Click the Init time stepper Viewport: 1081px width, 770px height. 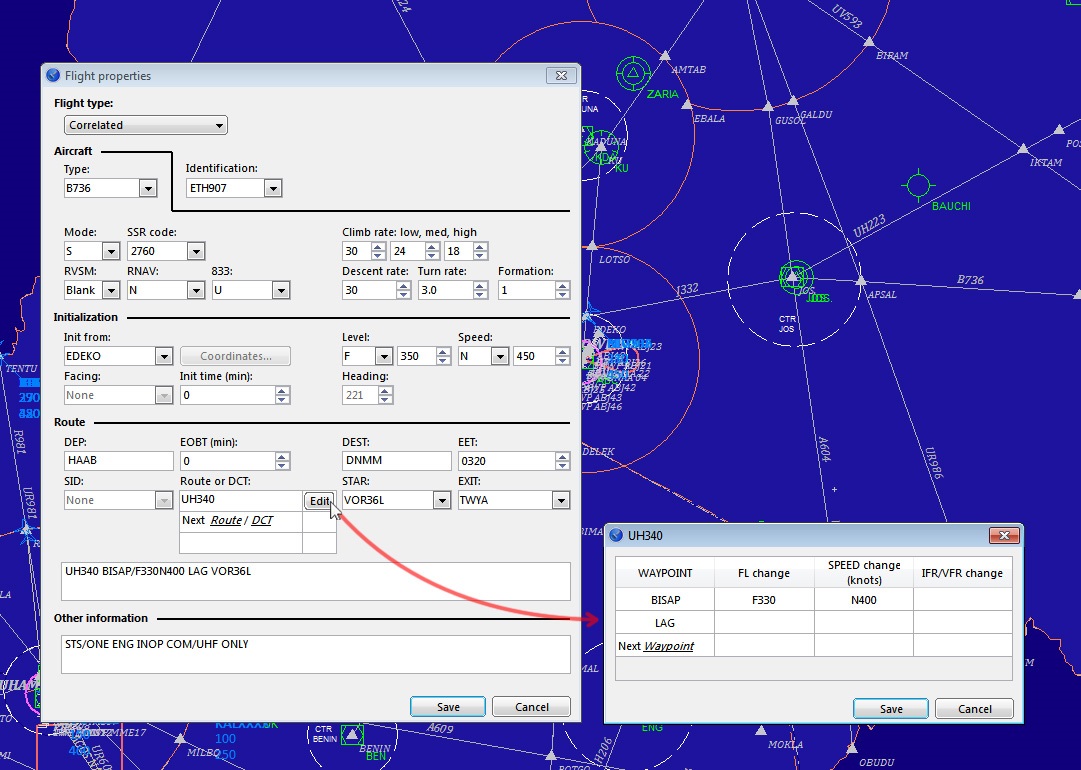point(281,395)
